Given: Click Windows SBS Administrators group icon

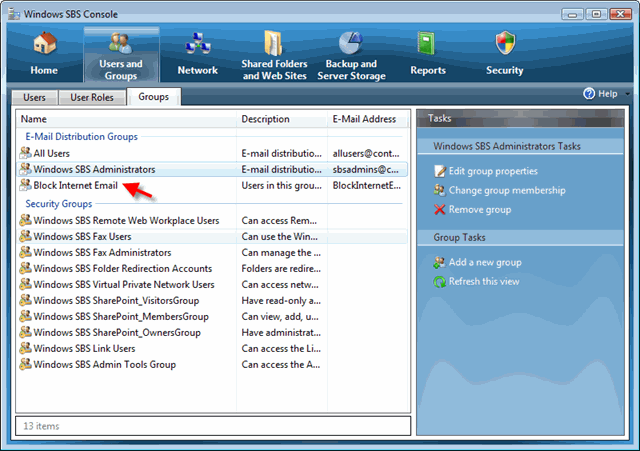Looking at the screenshot, I should pos(25,169).
